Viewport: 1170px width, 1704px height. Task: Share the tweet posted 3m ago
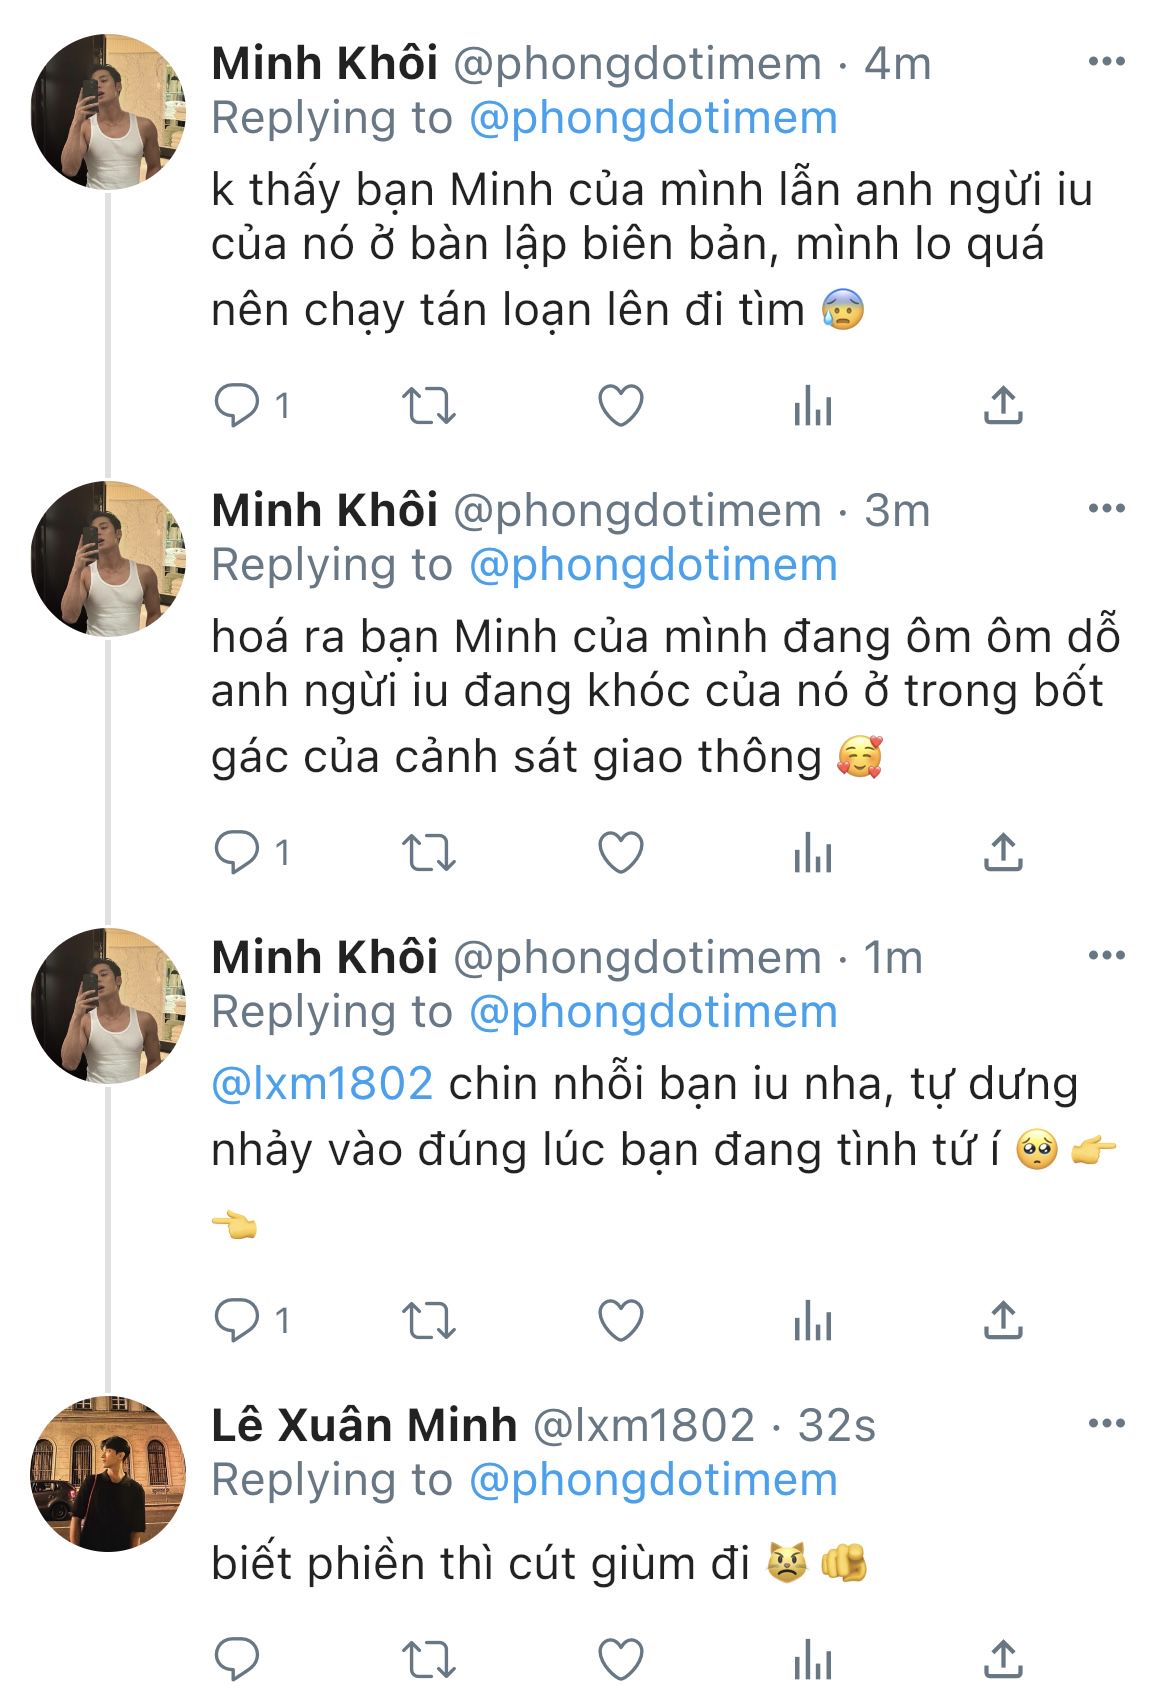(1003, 853)
